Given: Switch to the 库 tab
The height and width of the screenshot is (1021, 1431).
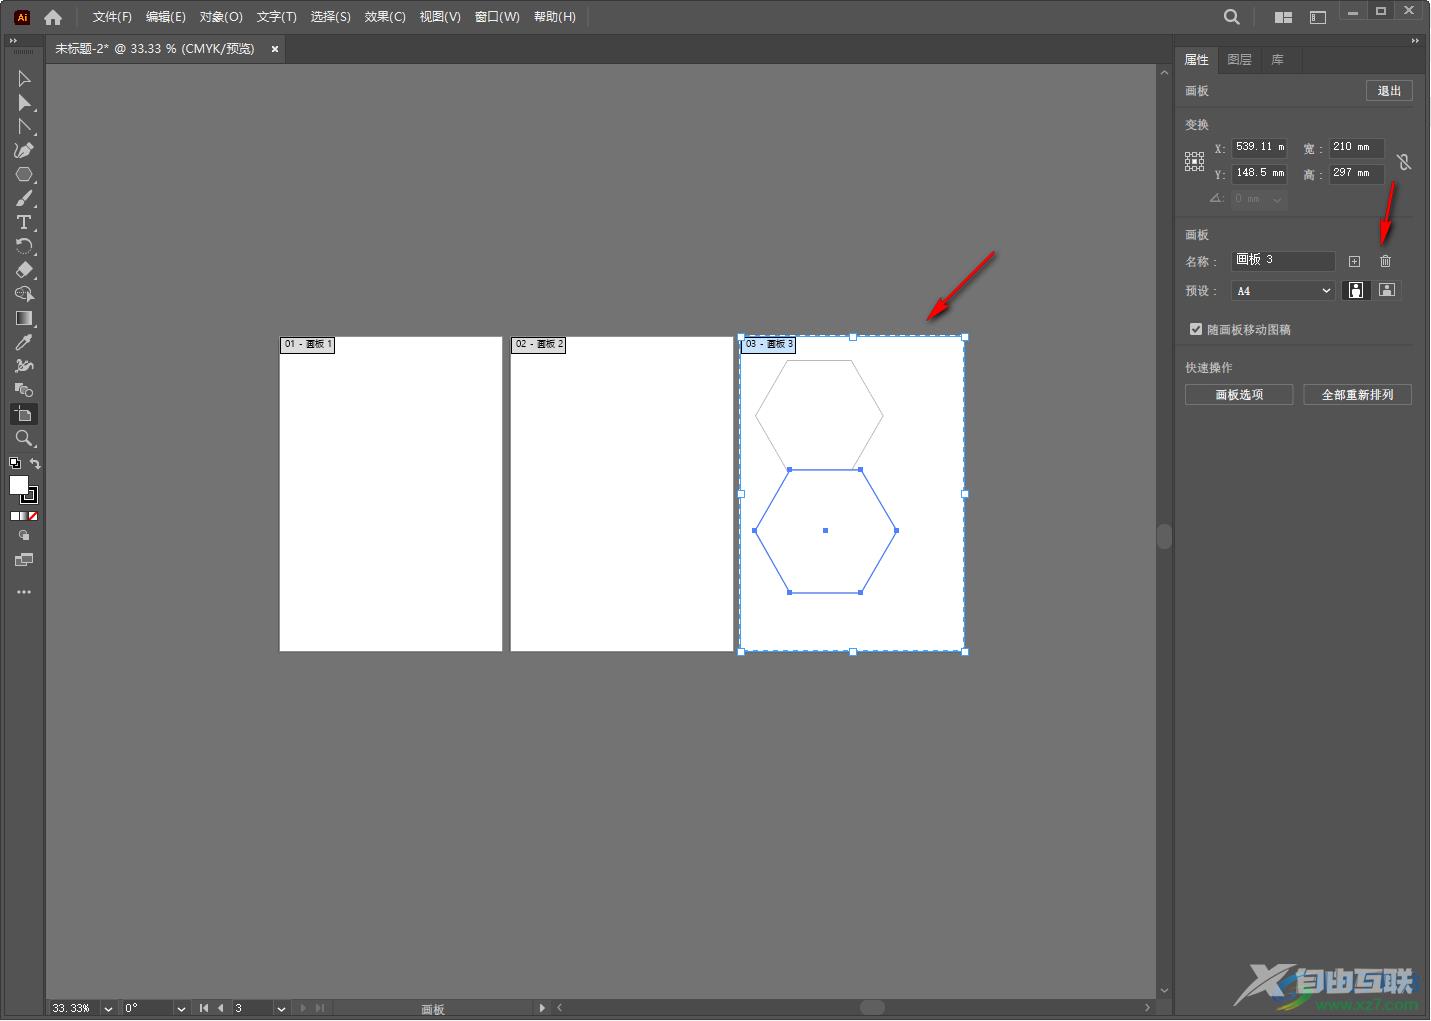Looking at the screenshot, I should click(x=1277, y=60).
